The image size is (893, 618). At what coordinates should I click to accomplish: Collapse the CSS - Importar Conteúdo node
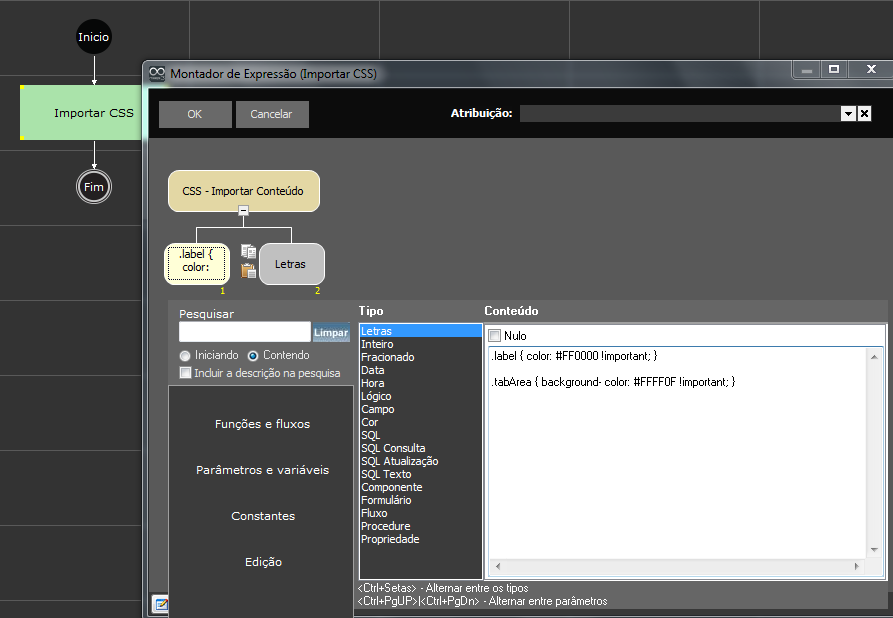pos(243,211)
